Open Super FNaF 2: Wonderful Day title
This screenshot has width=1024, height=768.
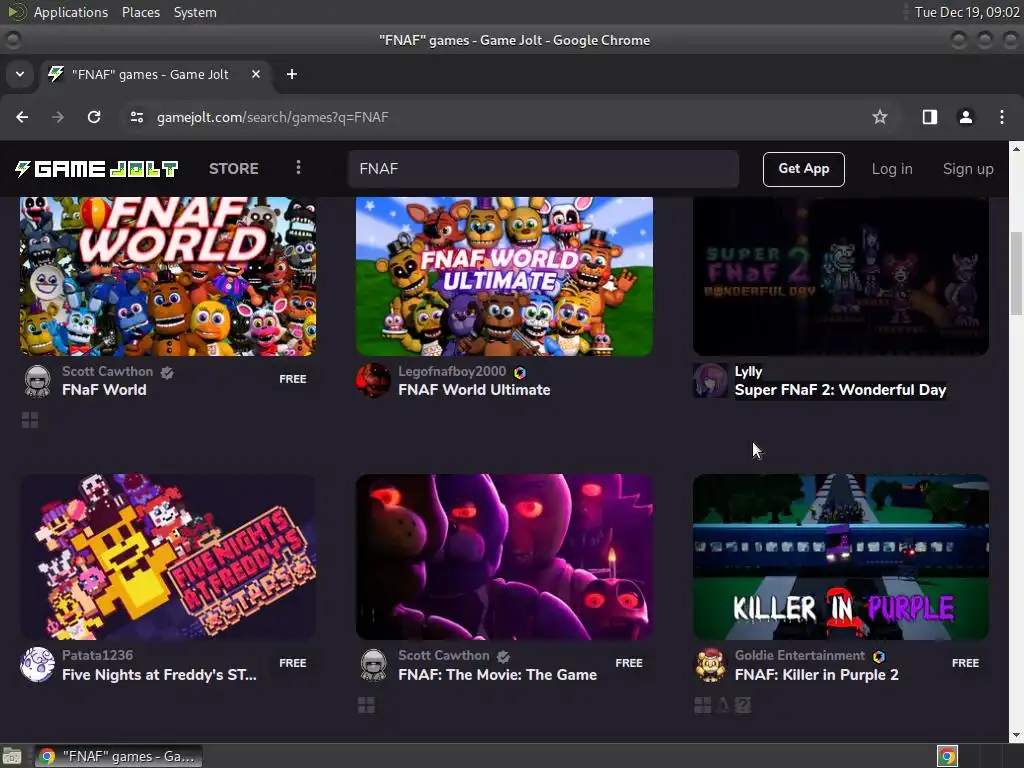pos(840,390)
